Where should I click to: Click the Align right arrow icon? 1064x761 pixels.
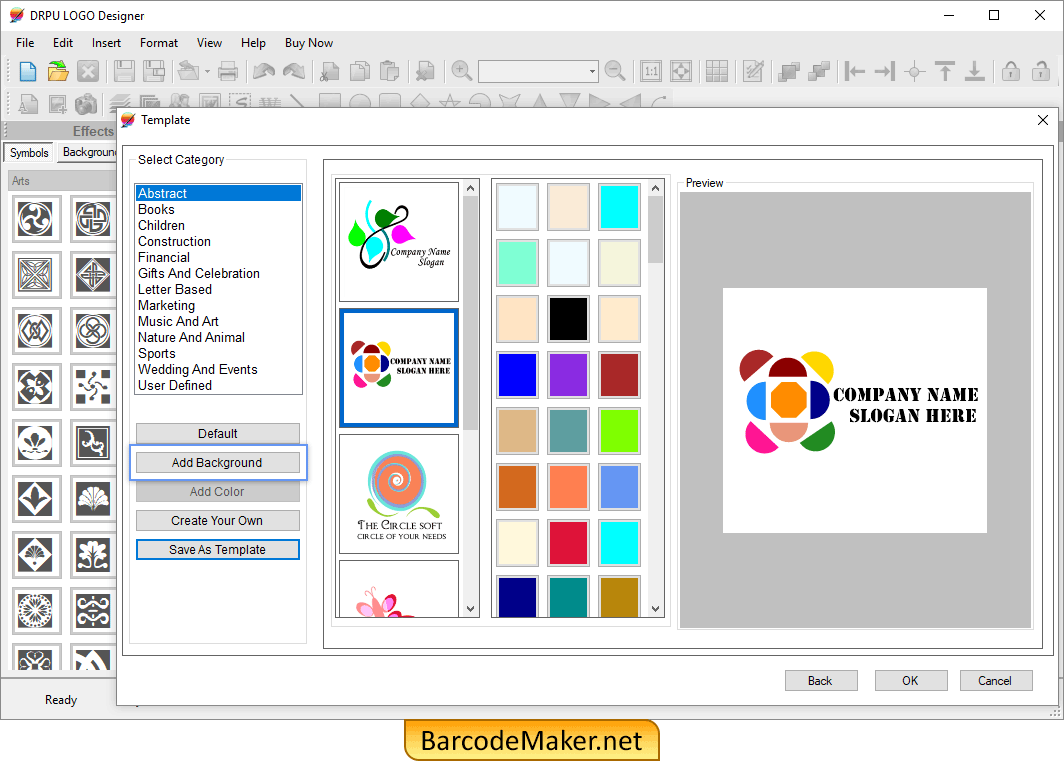click(885, 71)
